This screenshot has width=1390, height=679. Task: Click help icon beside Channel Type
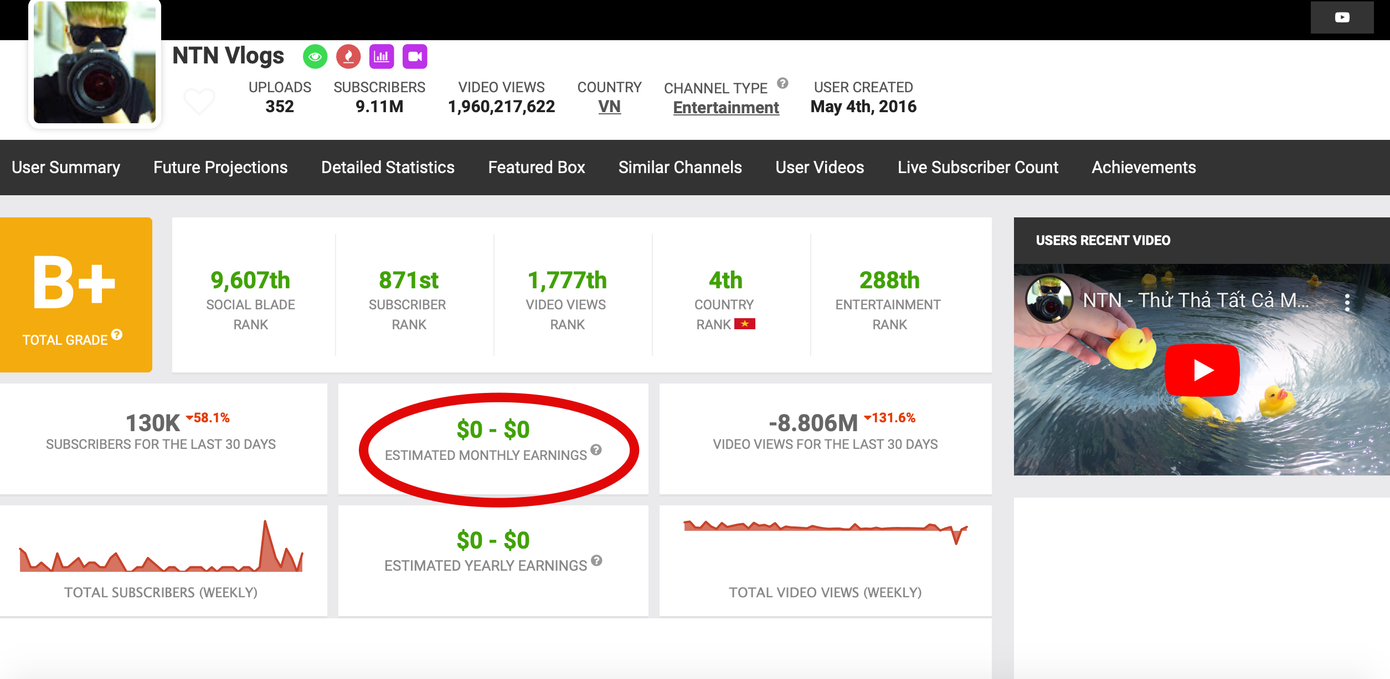(782, 84)
